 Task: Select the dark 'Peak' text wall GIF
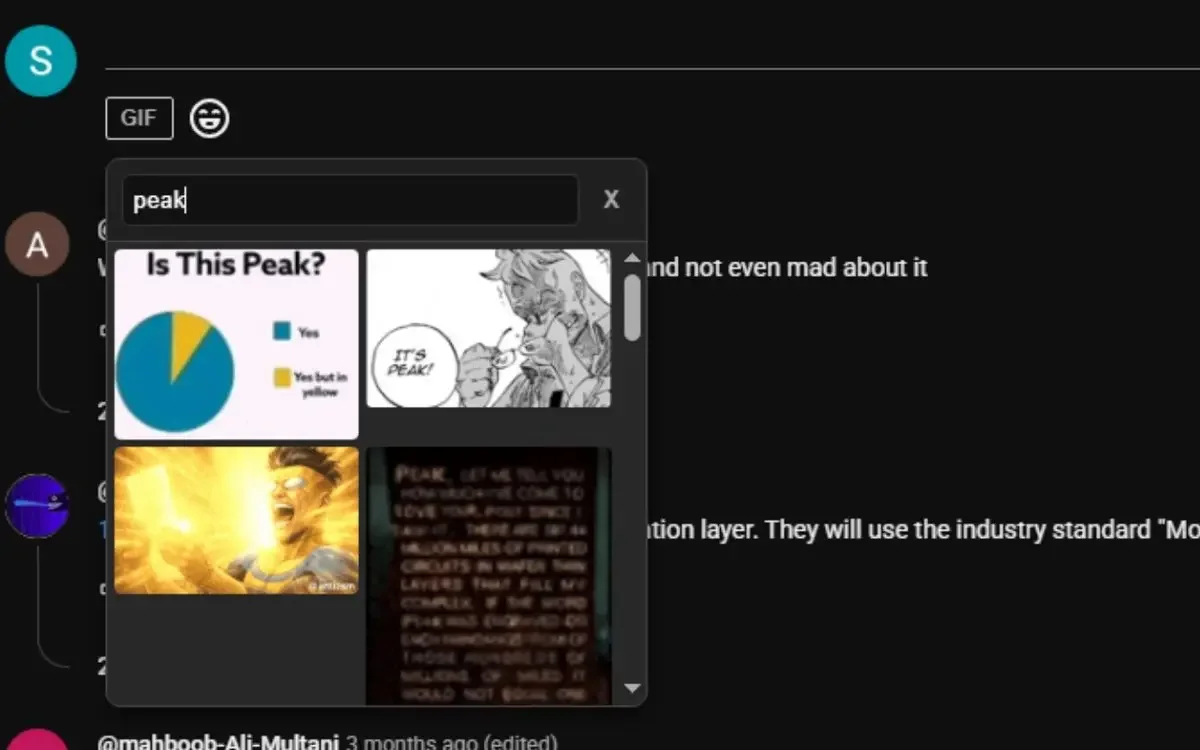point(488,576)
